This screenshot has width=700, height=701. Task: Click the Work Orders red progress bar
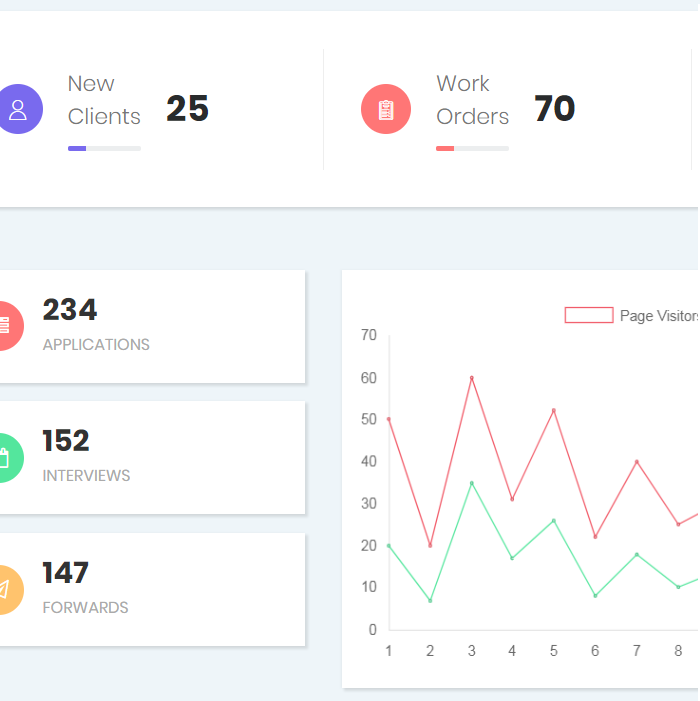472,148
